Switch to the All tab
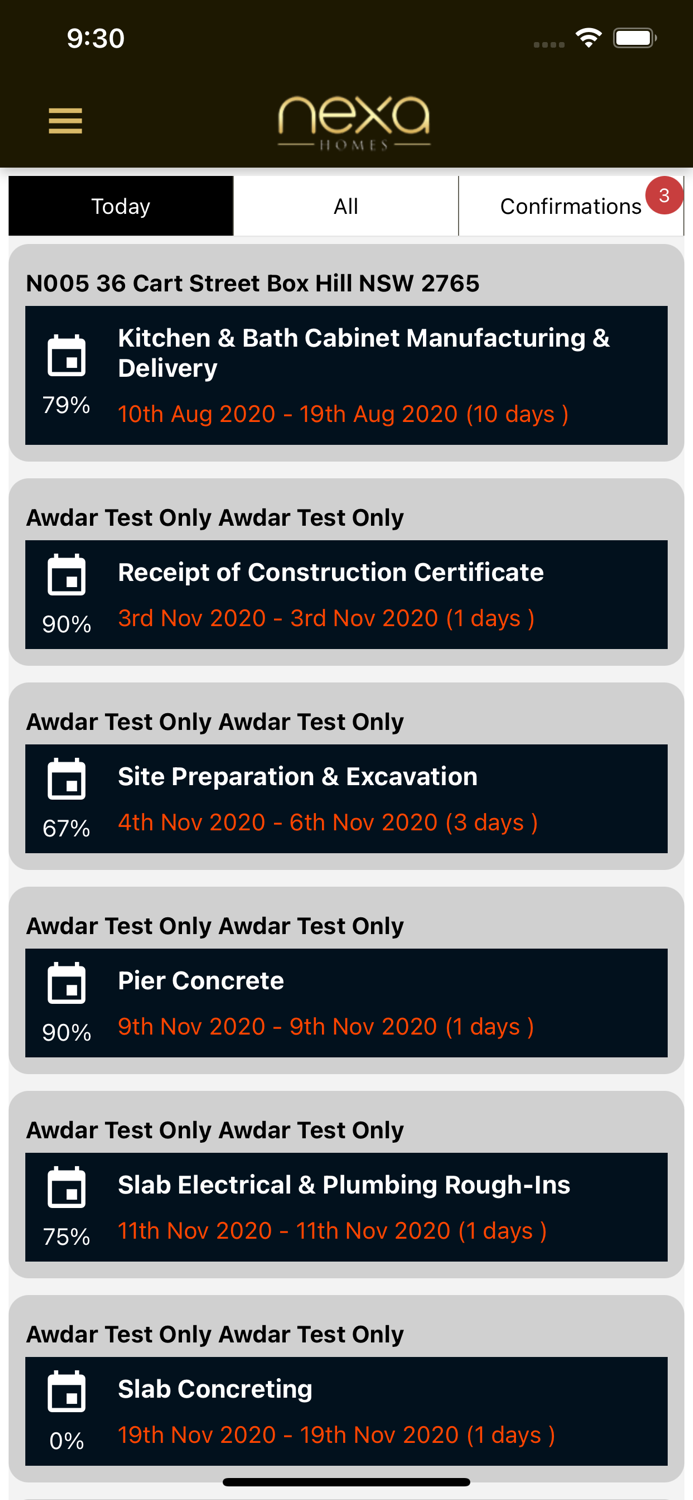This screenshot has height=1500, width=693. pos(346,206)
